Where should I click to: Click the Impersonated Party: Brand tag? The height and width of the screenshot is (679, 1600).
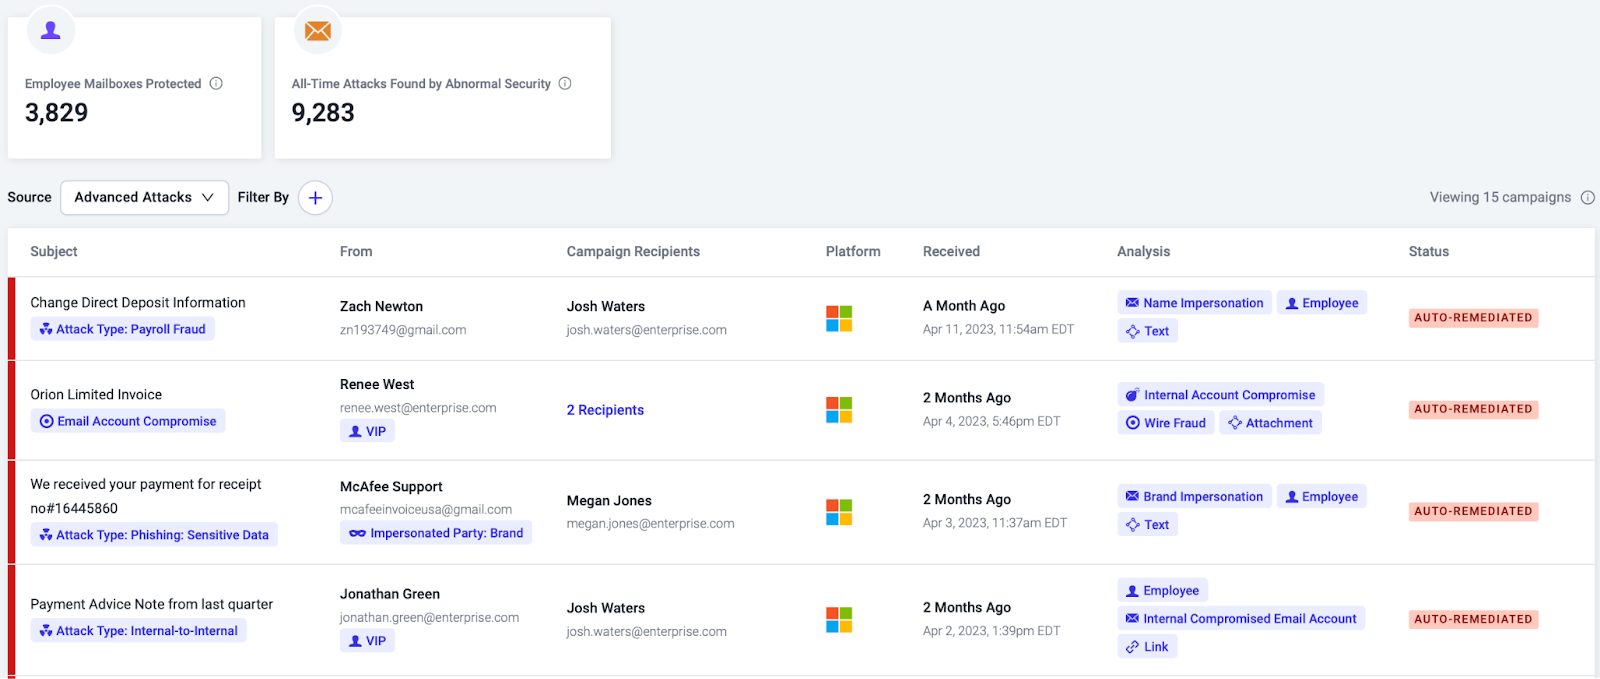point(436,533)
